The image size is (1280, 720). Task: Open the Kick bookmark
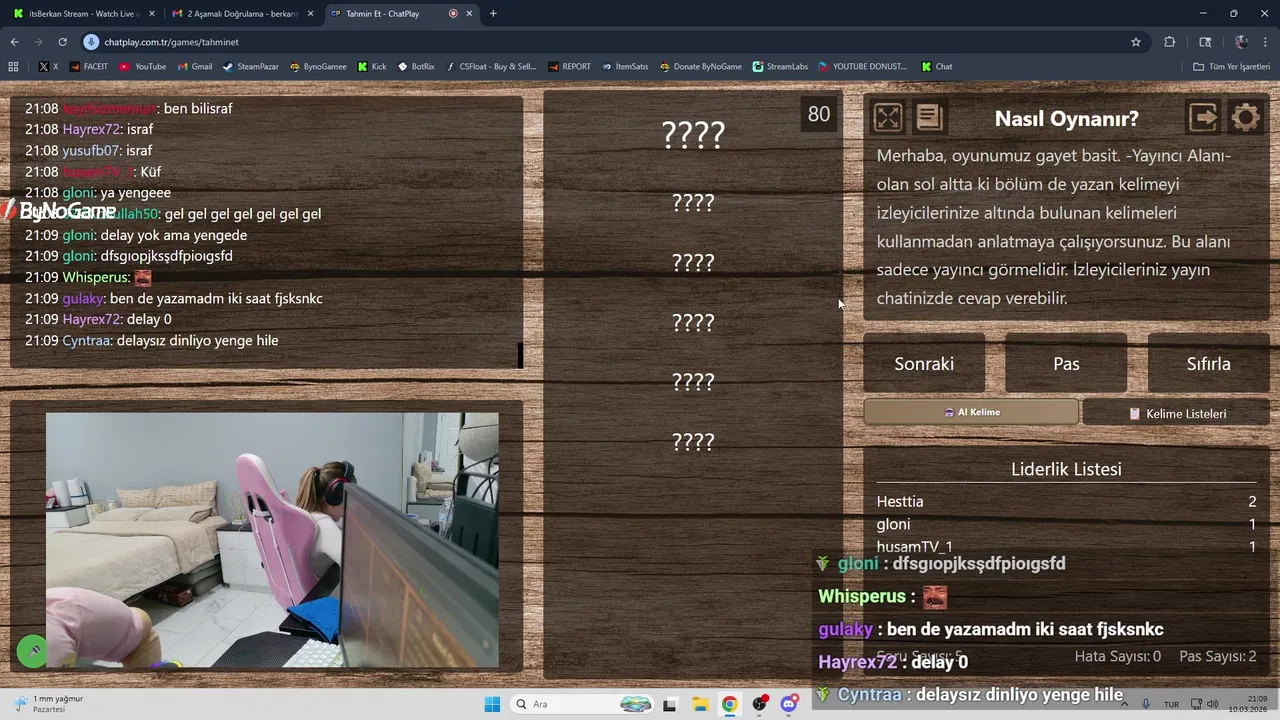(x=371, y=66)
